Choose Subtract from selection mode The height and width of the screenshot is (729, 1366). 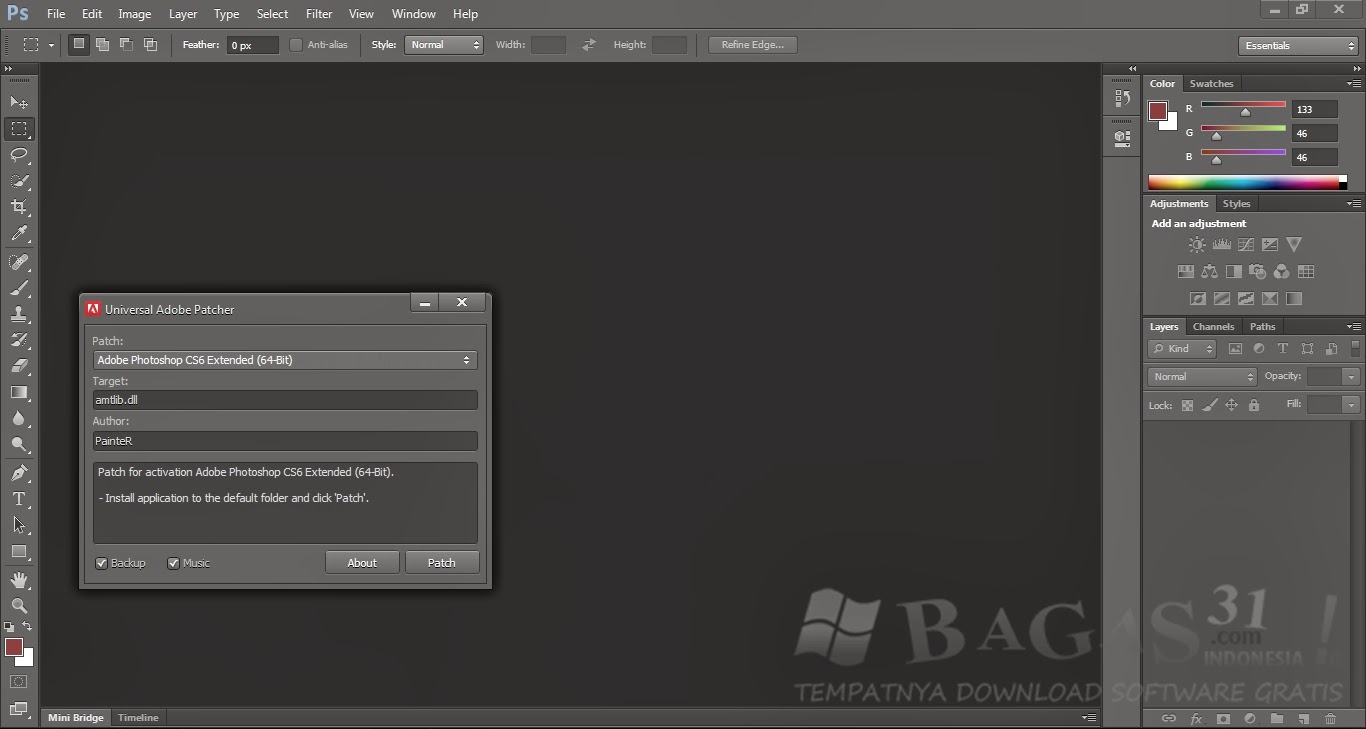pyautogui.click(x=126, y=45)
